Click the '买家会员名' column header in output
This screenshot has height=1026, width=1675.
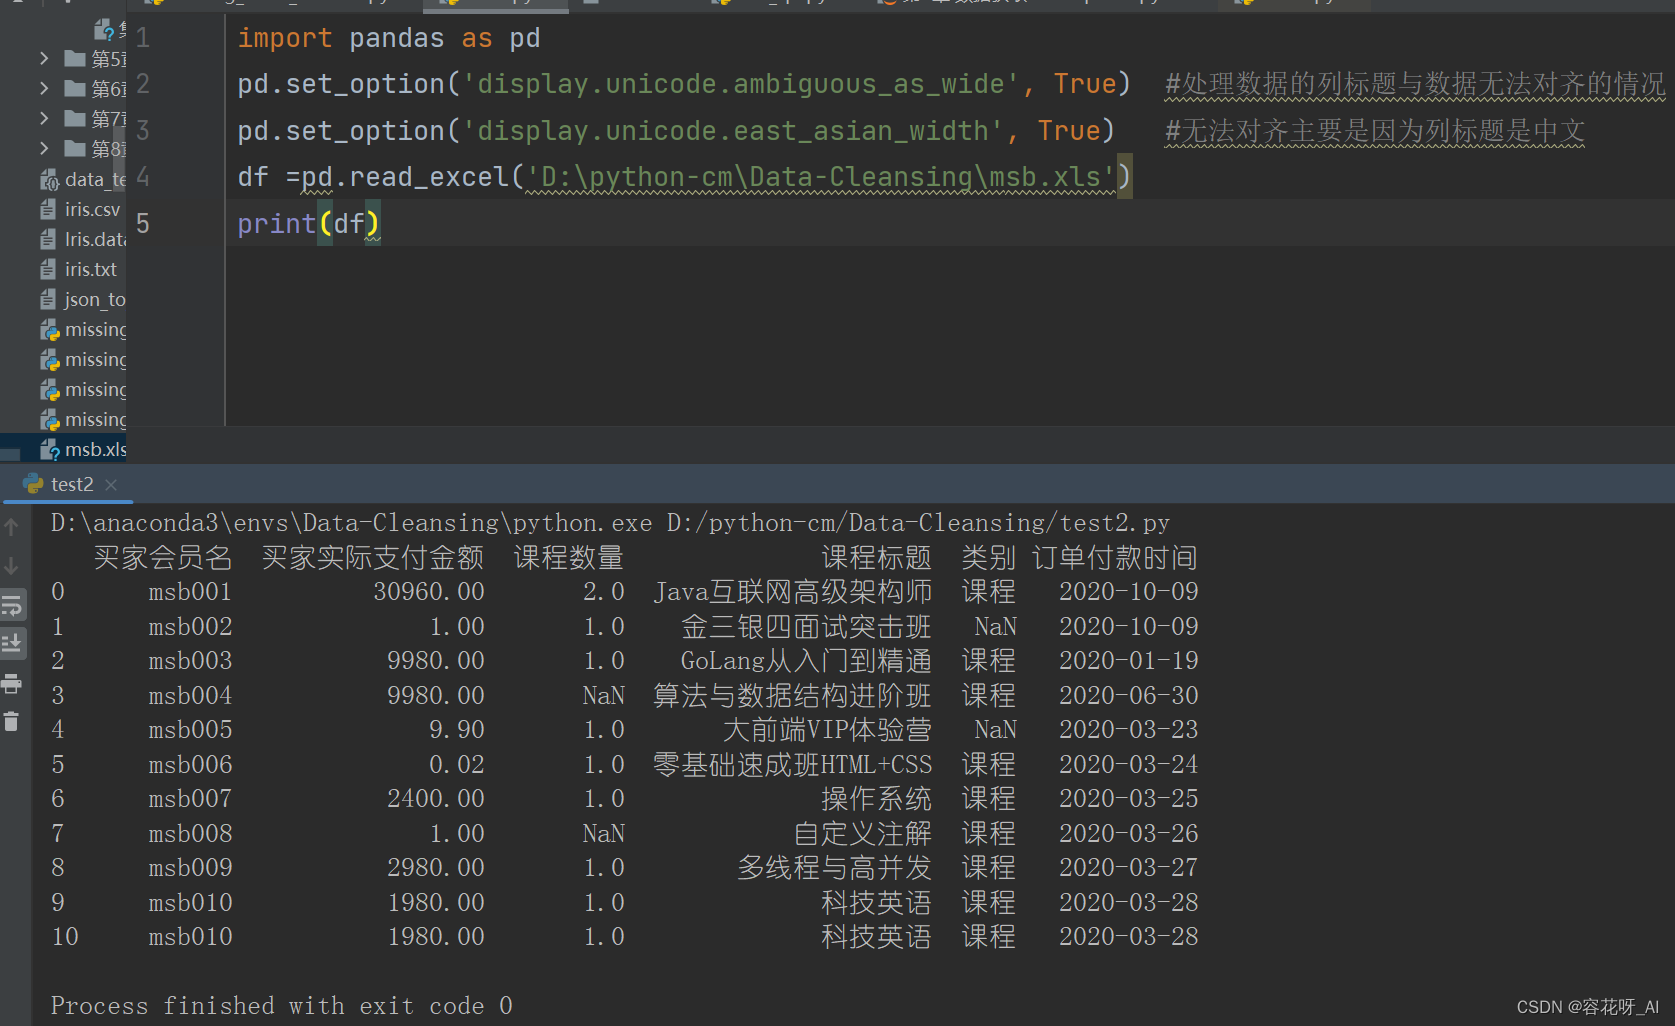(163, 558)
